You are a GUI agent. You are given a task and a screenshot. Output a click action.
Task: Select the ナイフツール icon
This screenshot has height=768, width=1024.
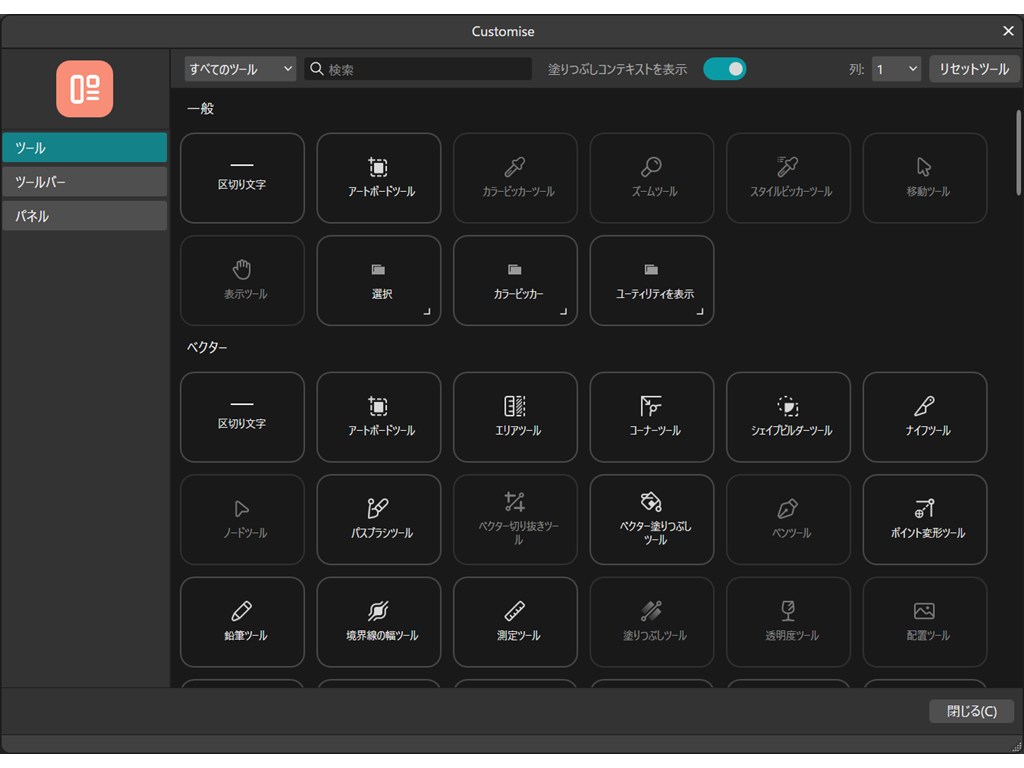click(924, 406)
